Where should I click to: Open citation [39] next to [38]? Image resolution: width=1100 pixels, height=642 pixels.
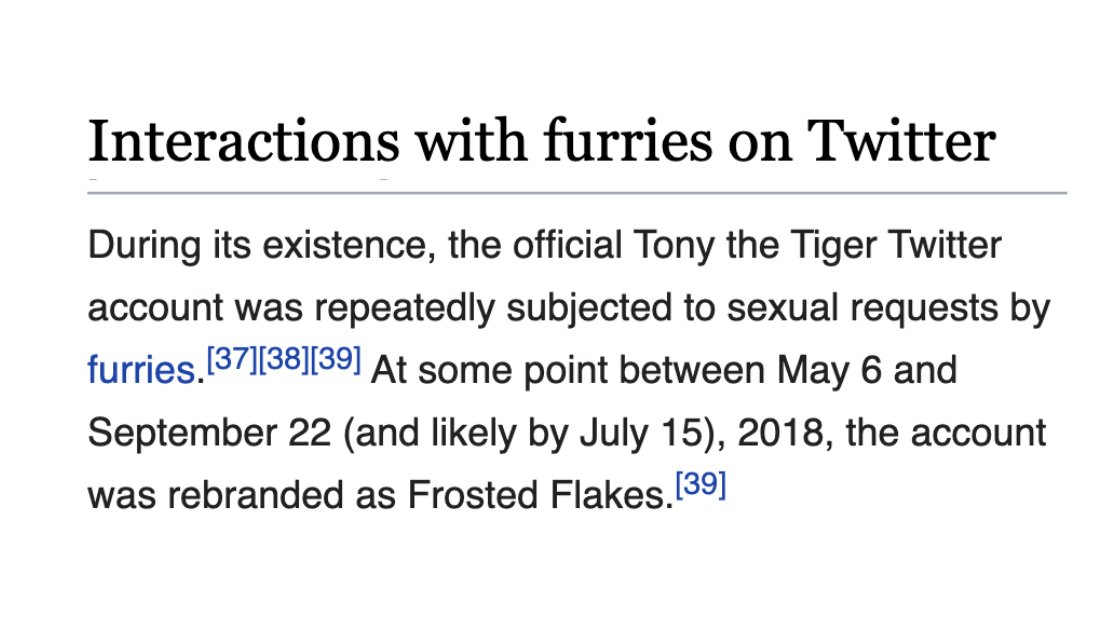click(x=336, y=359)
